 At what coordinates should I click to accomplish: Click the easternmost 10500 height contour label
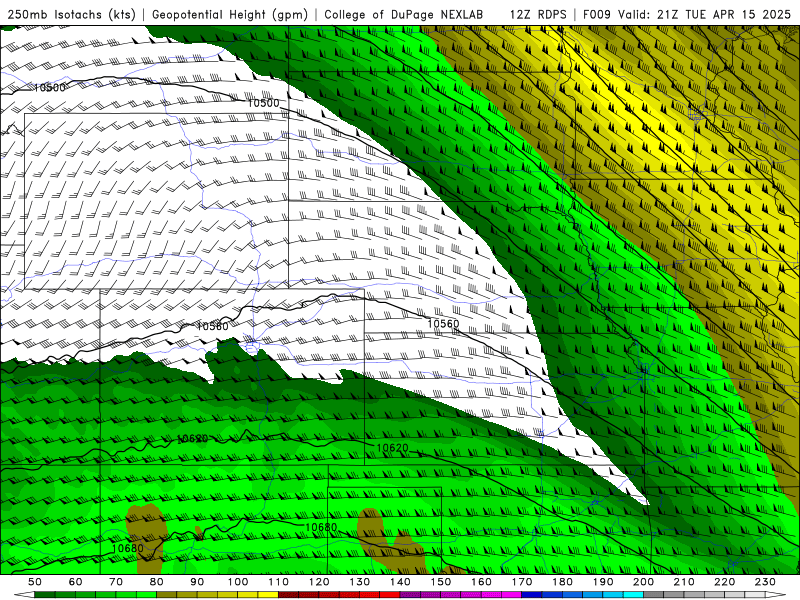click(263, 103)
